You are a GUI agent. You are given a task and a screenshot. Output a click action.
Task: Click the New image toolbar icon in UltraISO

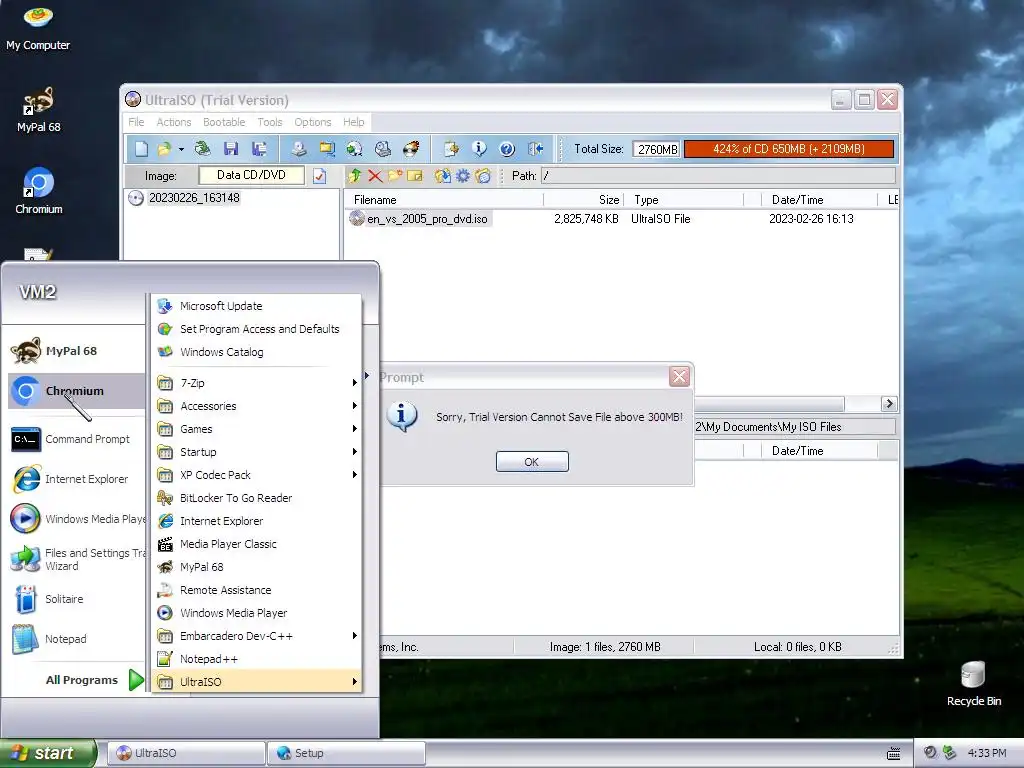pos(142,149)
